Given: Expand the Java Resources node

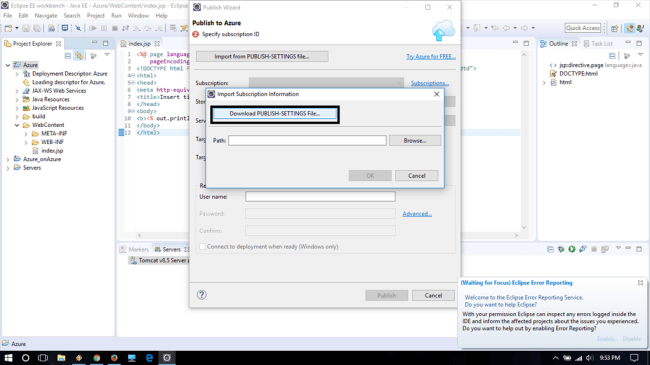Looking at the screenshot, I should (x=17, y=100).
